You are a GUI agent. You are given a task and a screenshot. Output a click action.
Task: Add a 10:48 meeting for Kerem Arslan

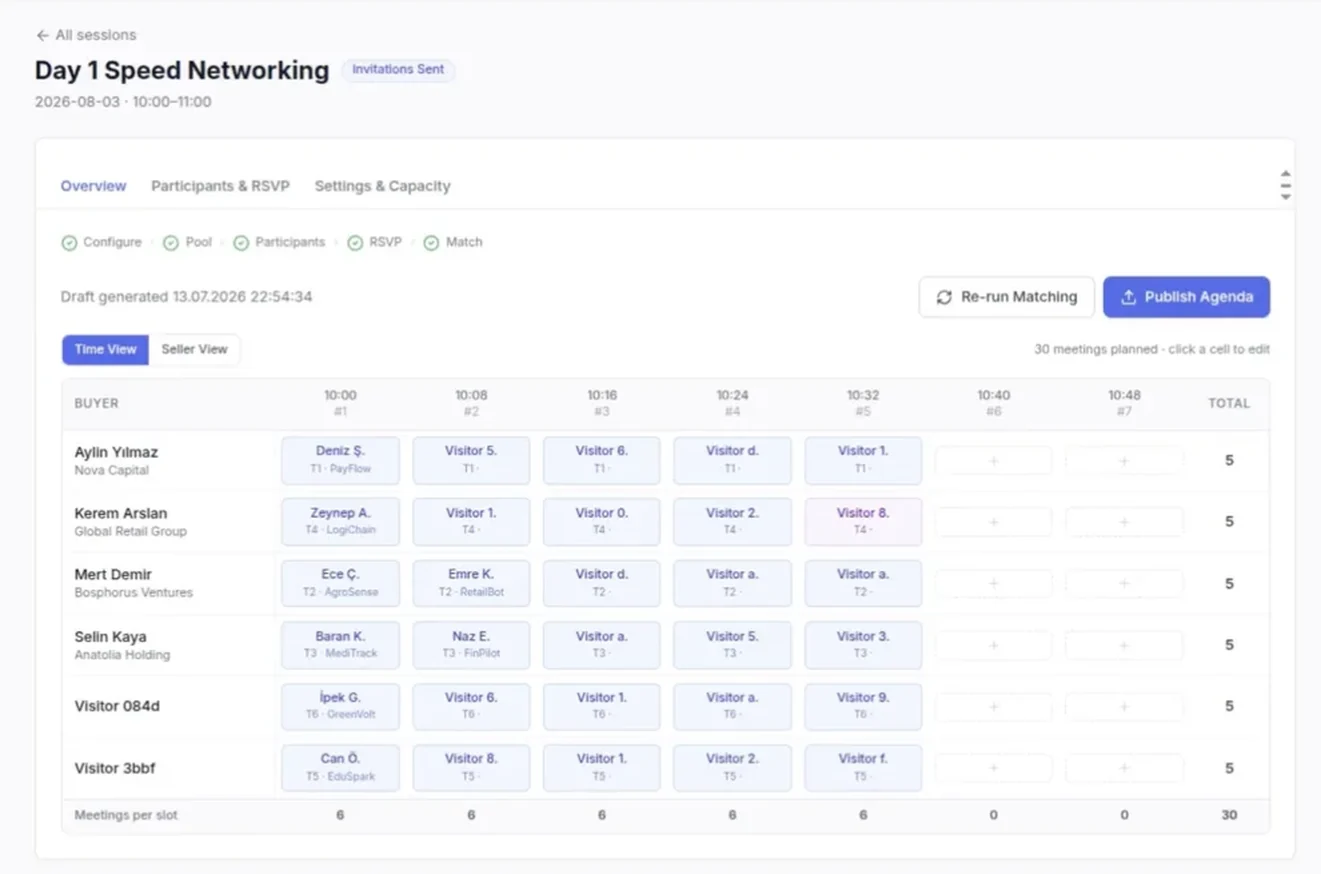[1124, 522]
